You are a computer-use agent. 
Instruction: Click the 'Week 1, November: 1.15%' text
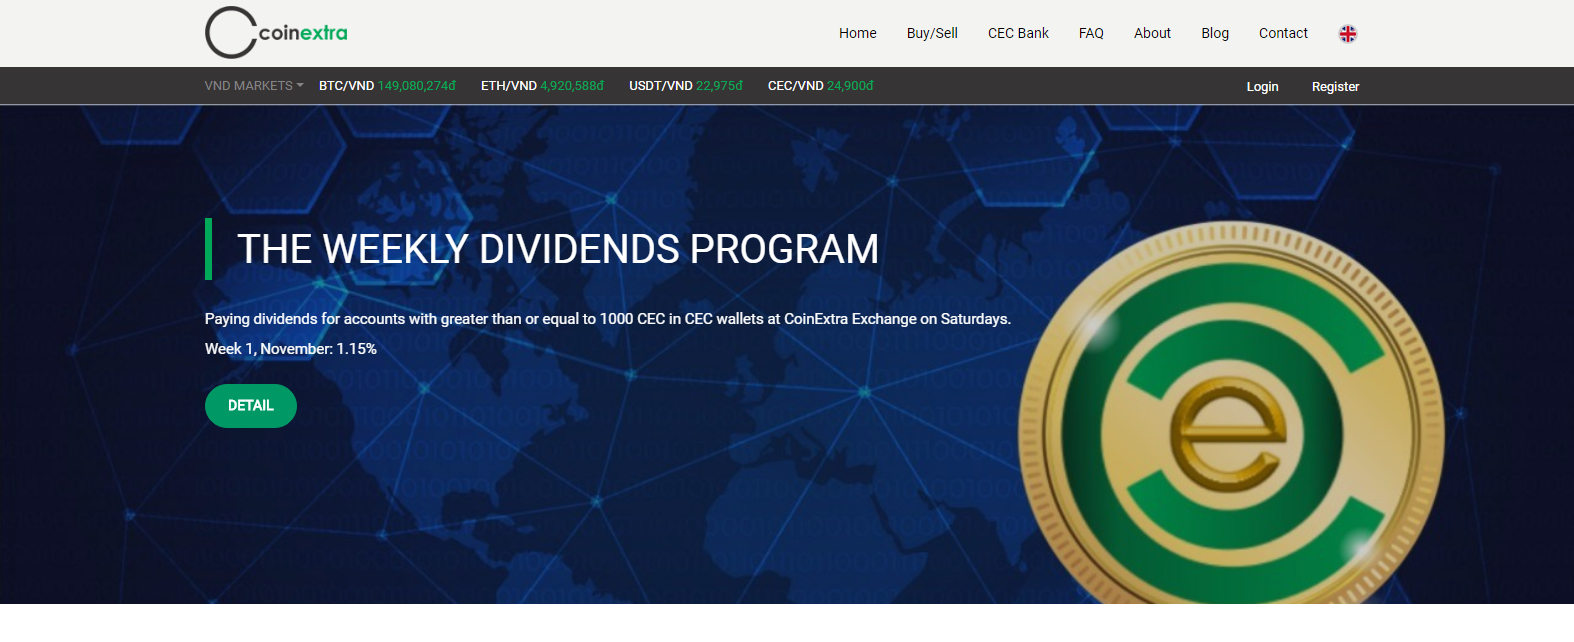coord(291,349)
